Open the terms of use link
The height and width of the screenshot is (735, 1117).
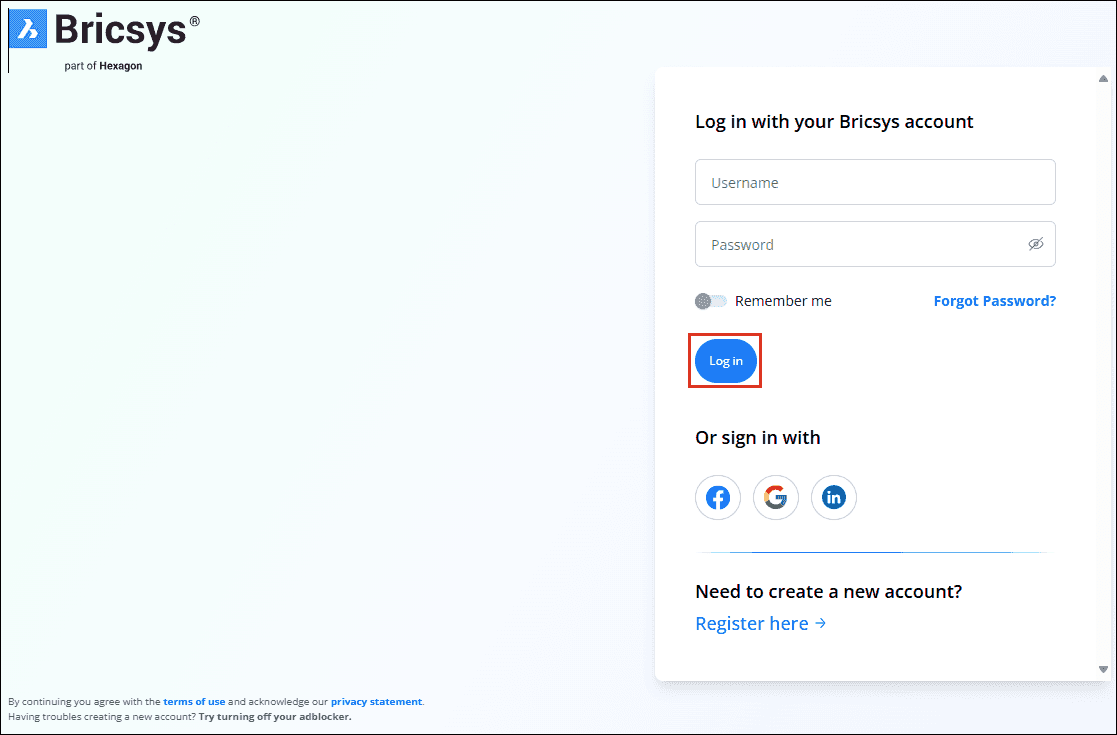pyautogui.click(x=194, y=702)
